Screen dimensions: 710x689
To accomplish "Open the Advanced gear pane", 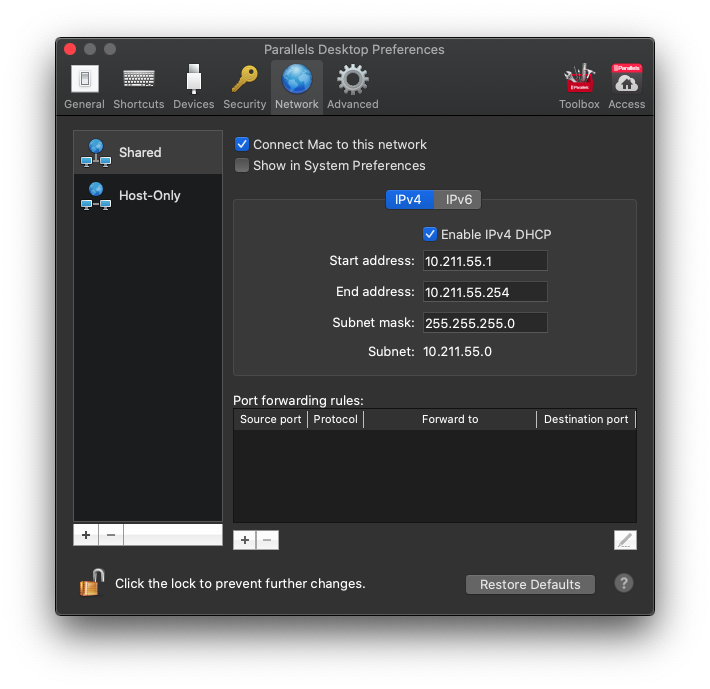I will click(x=353, y=87).
